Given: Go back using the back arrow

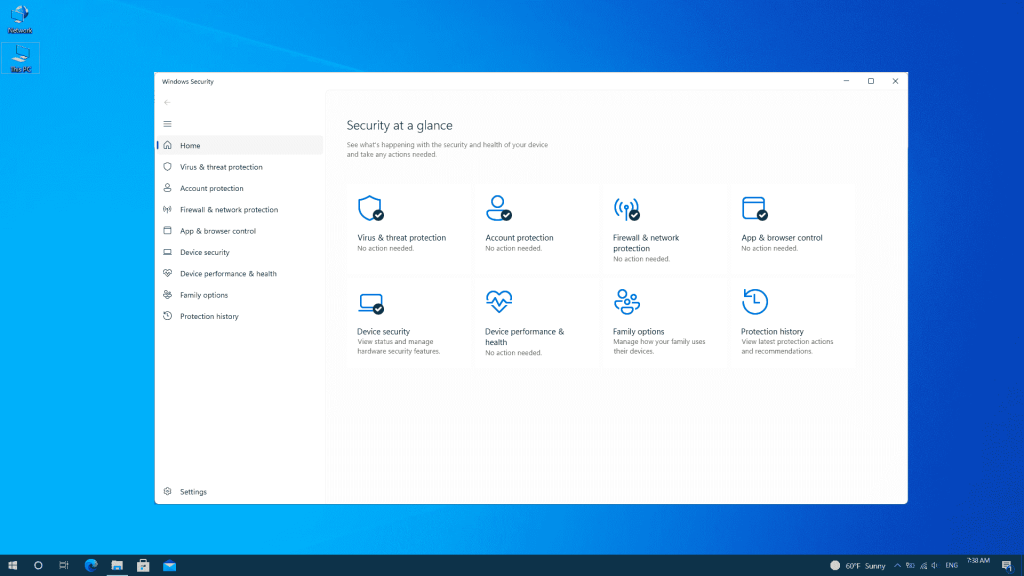Looking at the screenshot, I should coord(167,103).
